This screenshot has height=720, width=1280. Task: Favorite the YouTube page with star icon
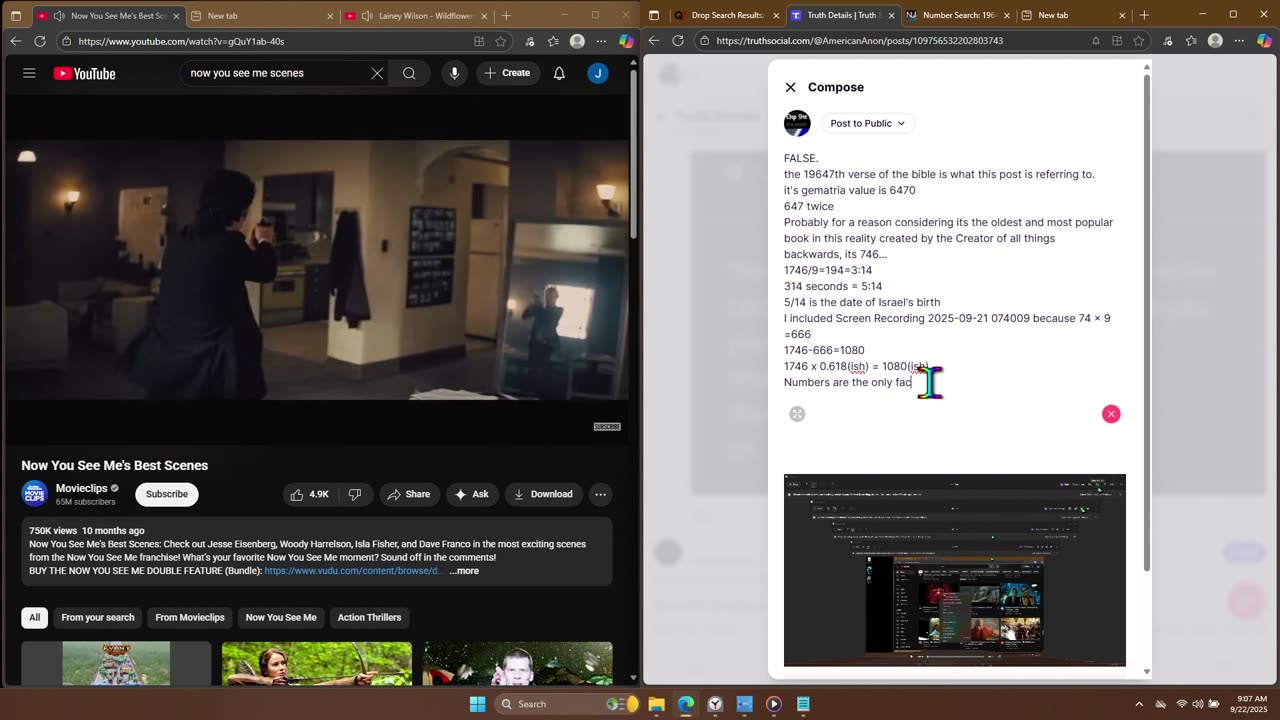501,41
